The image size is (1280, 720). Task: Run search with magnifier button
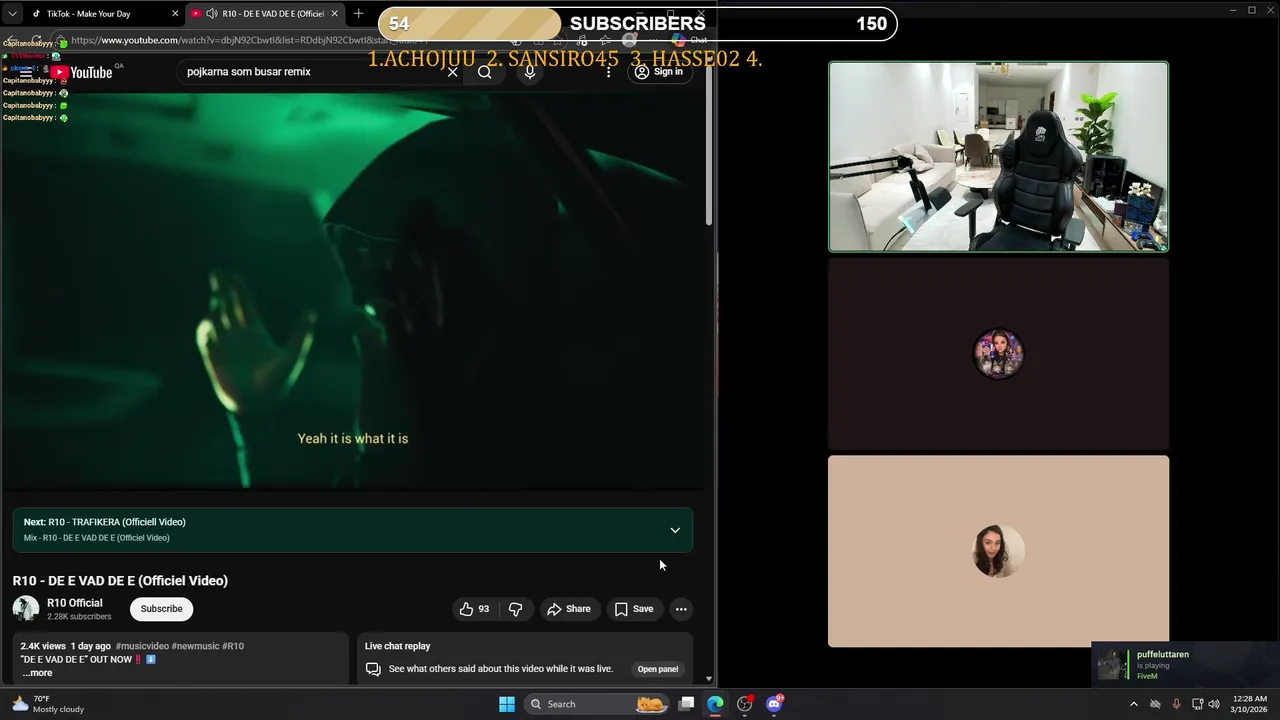(485, 72)
